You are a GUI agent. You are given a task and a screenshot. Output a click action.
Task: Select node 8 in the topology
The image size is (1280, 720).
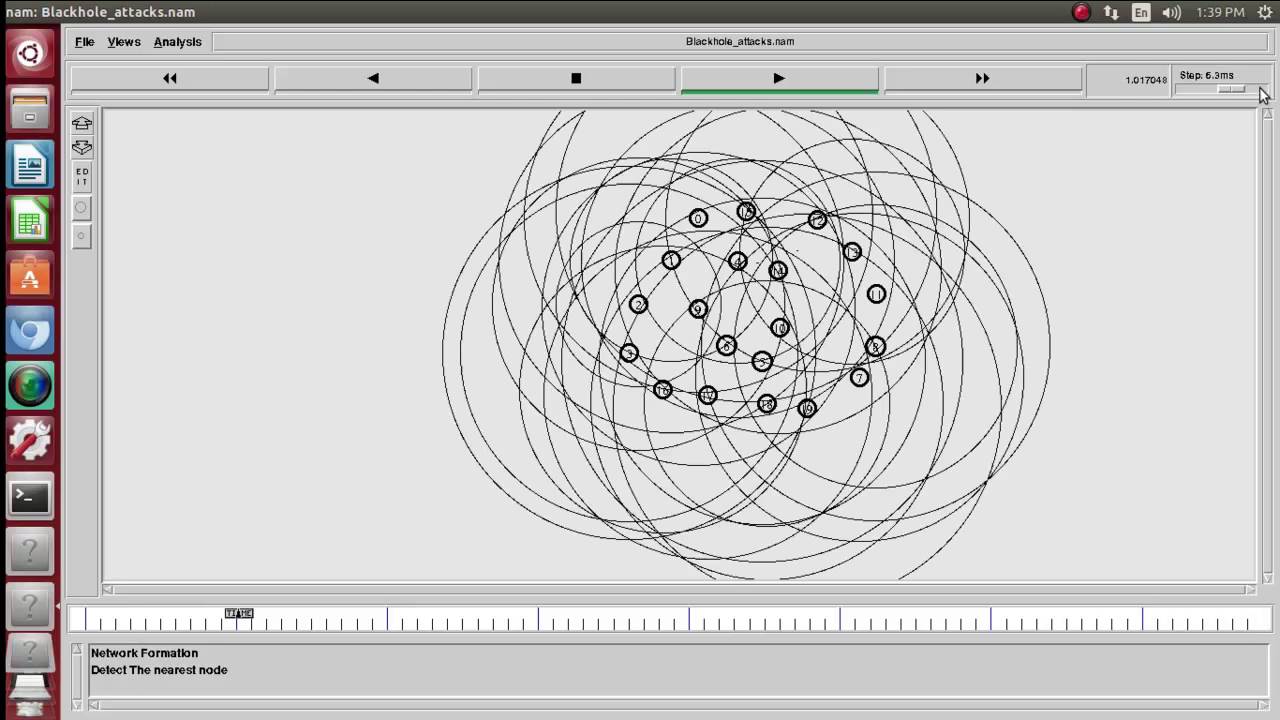[x=875, y=346]
